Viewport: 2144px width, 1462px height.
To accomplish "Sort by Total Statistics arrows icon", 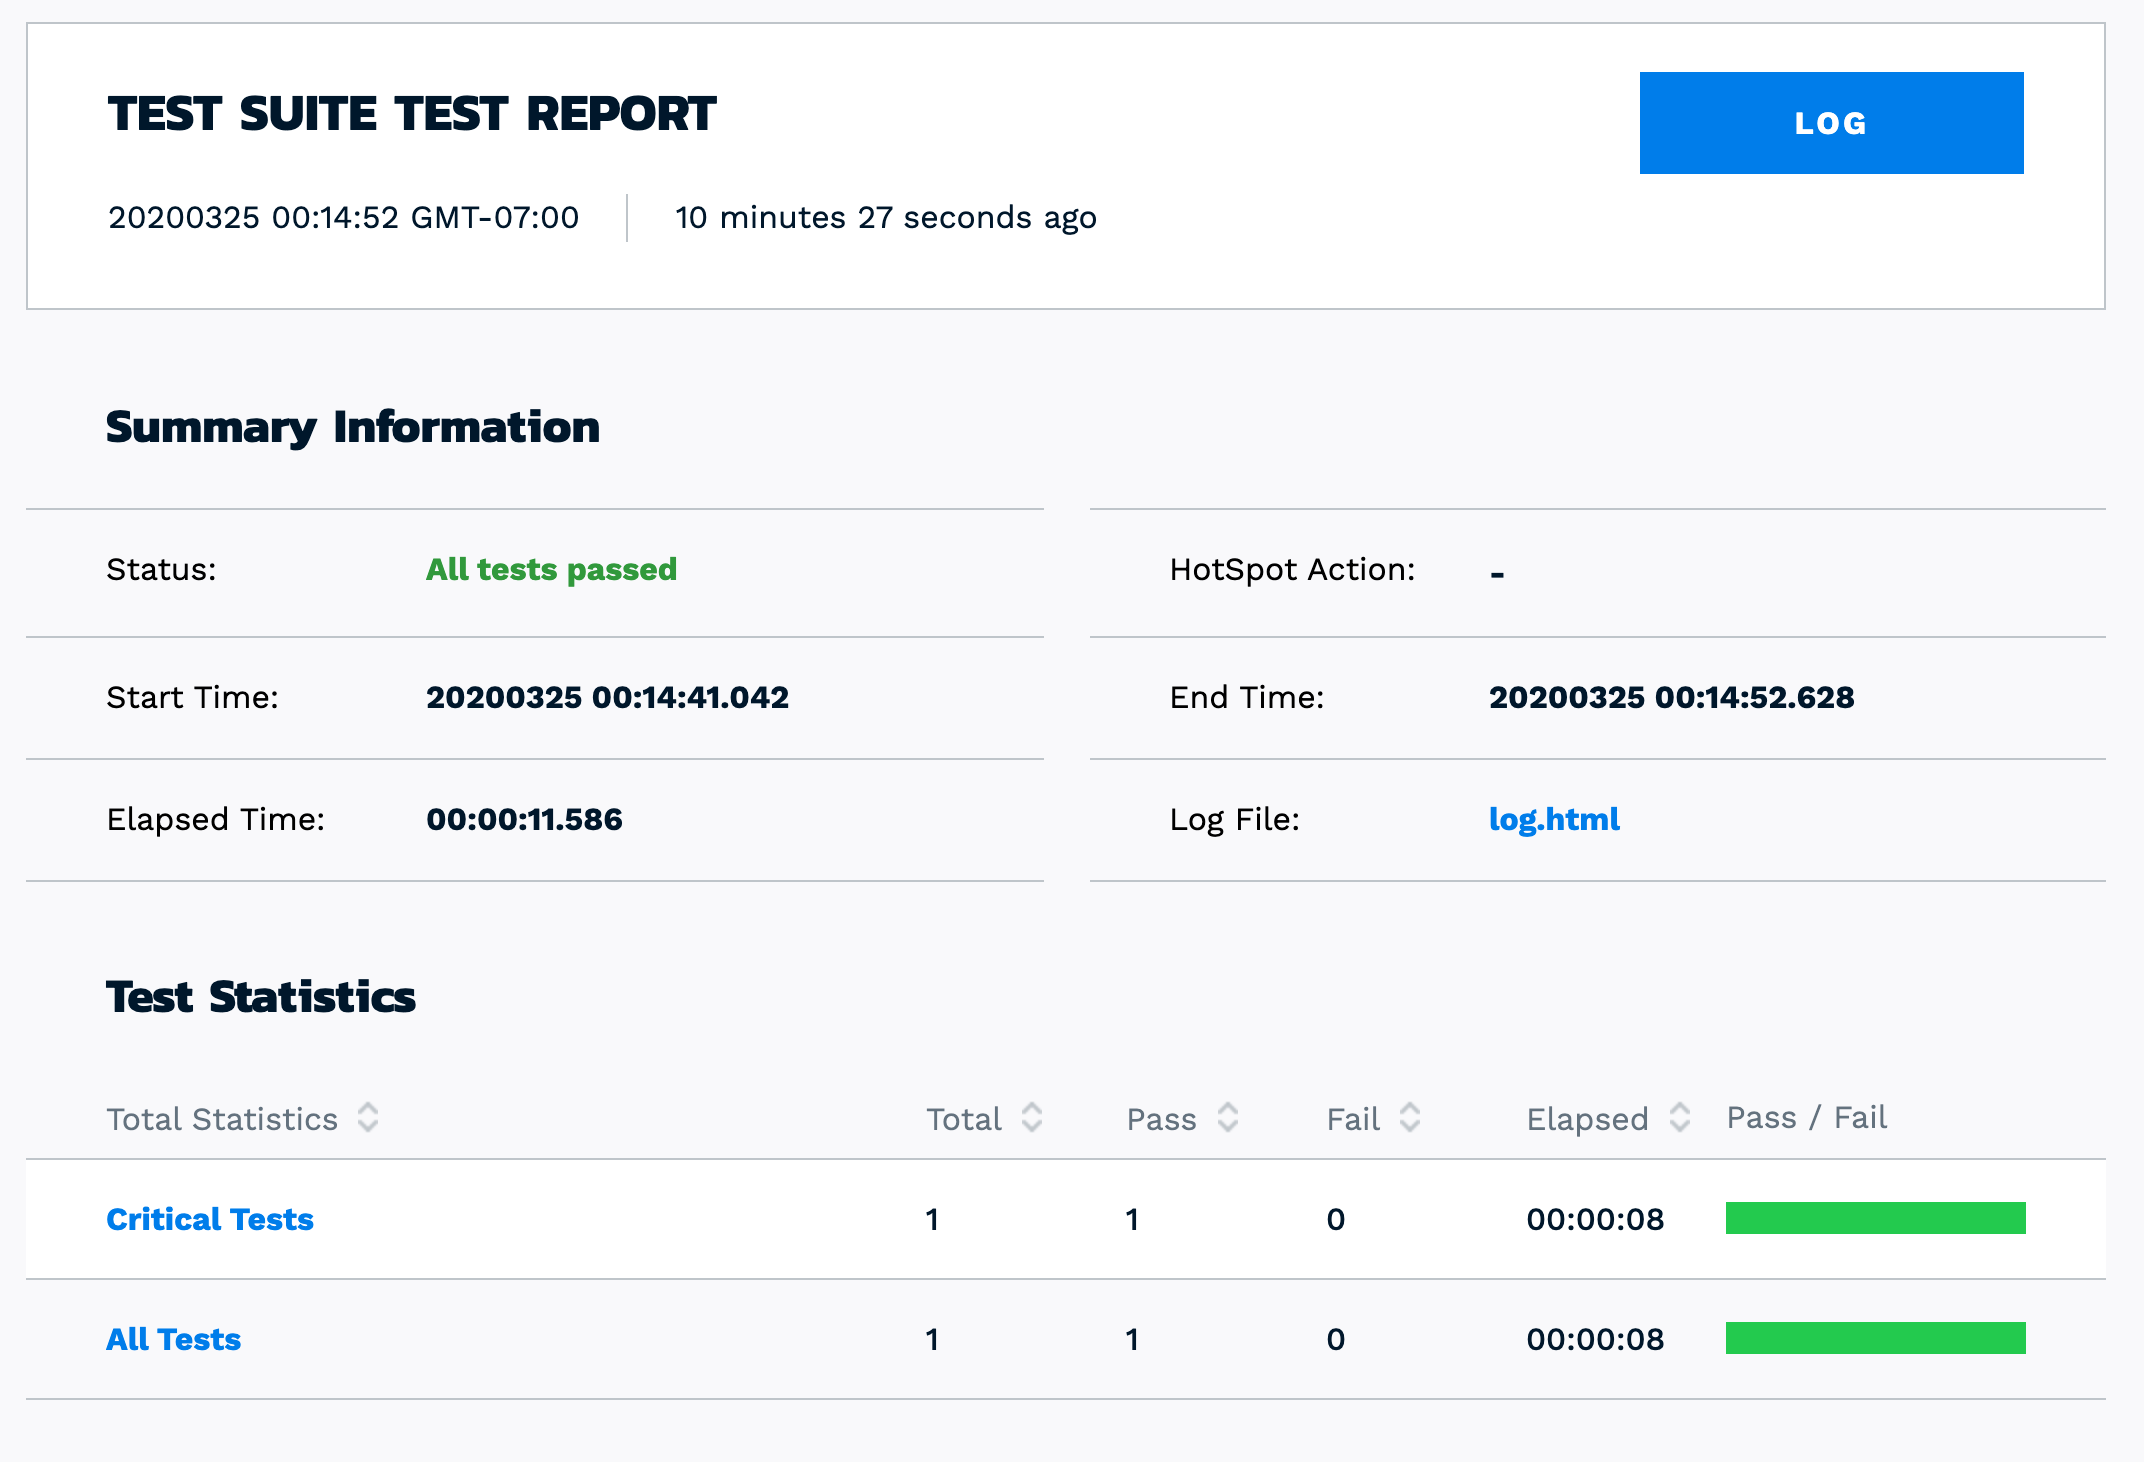I will click(368, 1117).
